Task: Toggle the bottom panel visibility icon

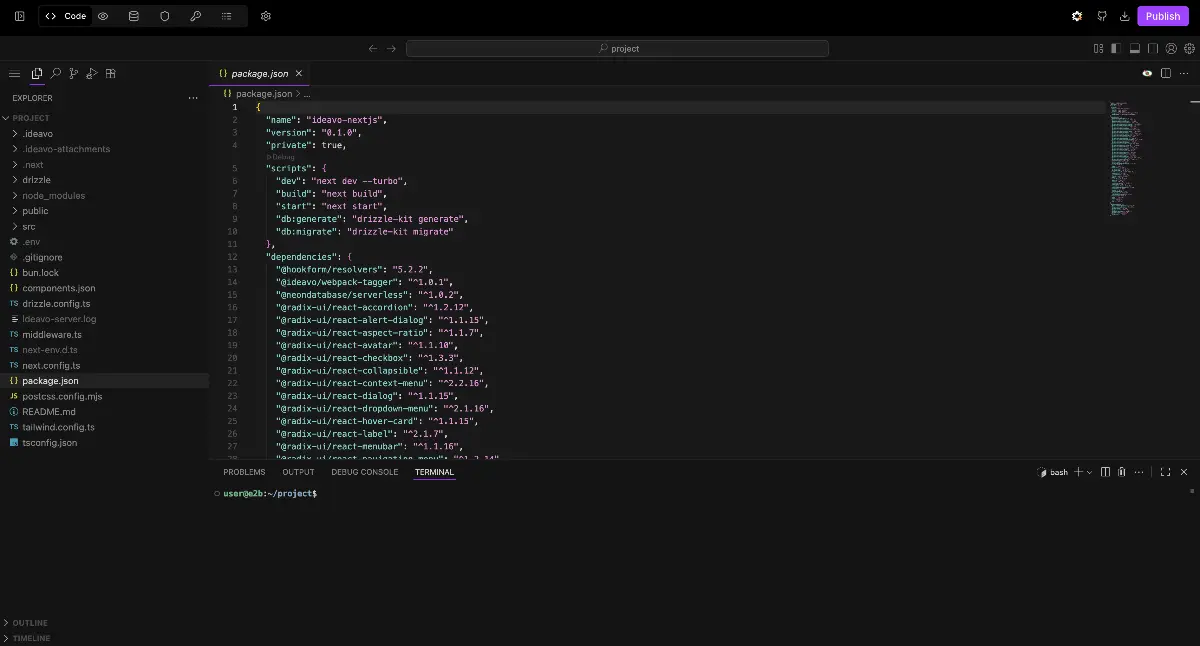Action: (x=1134, y=47)
